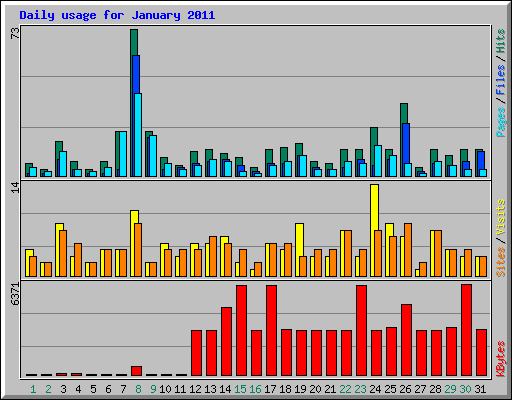Select the red KBytes bar for day 30
Image resolution: width=512 pixels, height=400 pixels.
[467, 330]
